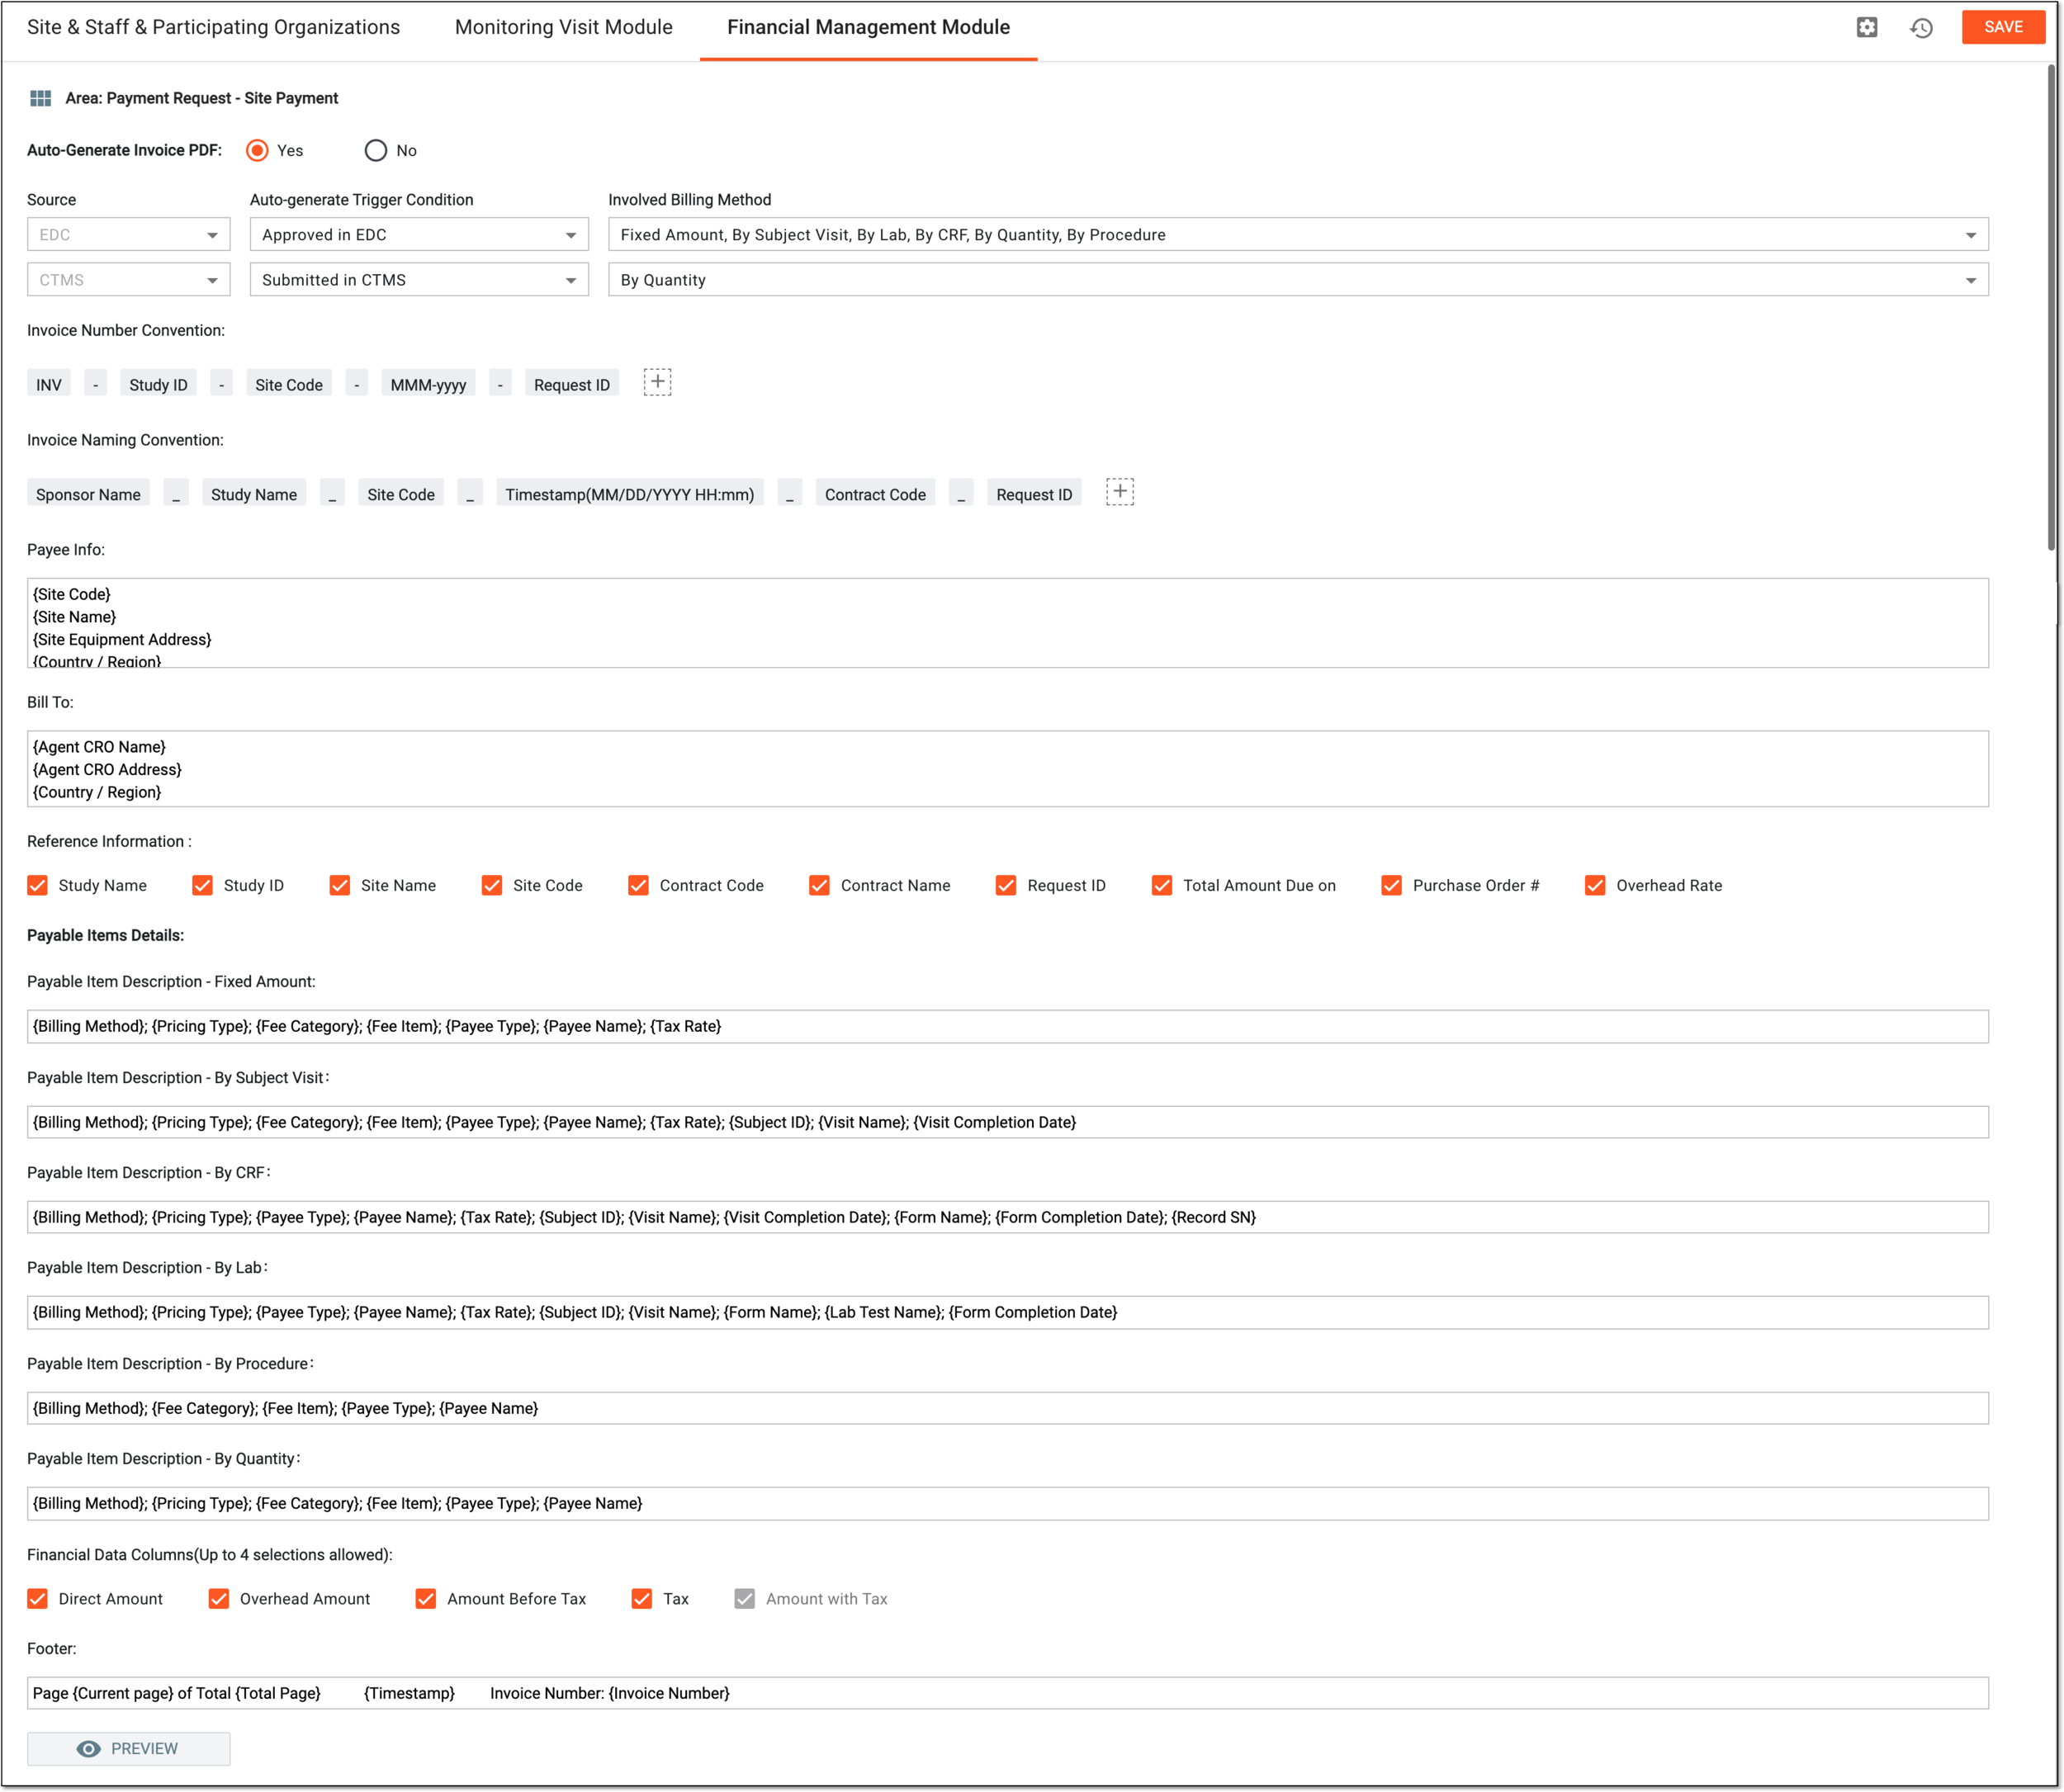2064x1792 pixels.
Task: Click the Study ID chip in invoice number
Action: (158, 384)
